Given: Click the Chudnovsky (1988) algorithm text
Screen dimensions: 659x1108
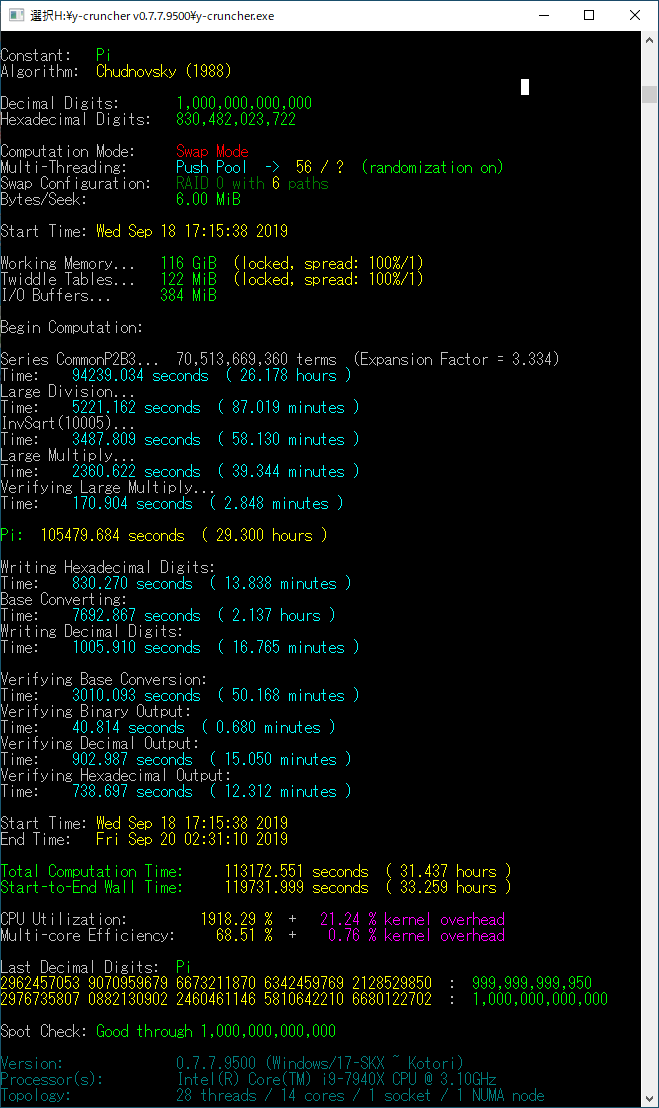Looking at the screenshot, I should click(164, 72).
